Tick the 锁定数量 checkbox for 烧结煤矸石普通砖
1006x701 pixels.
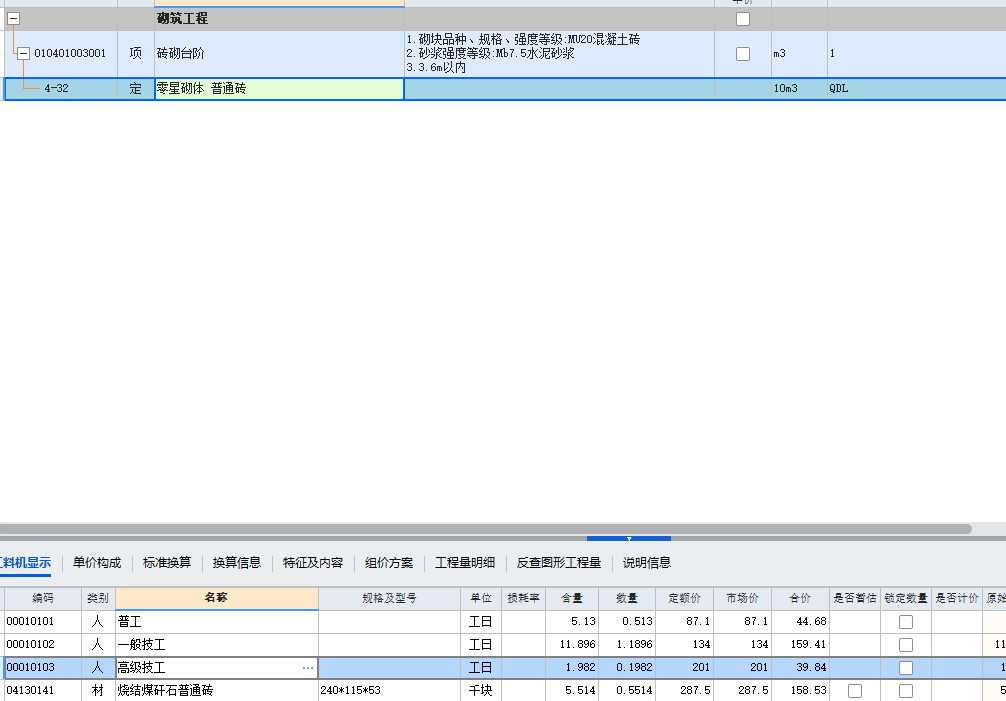pyautogui.click(x=905, y=691)
